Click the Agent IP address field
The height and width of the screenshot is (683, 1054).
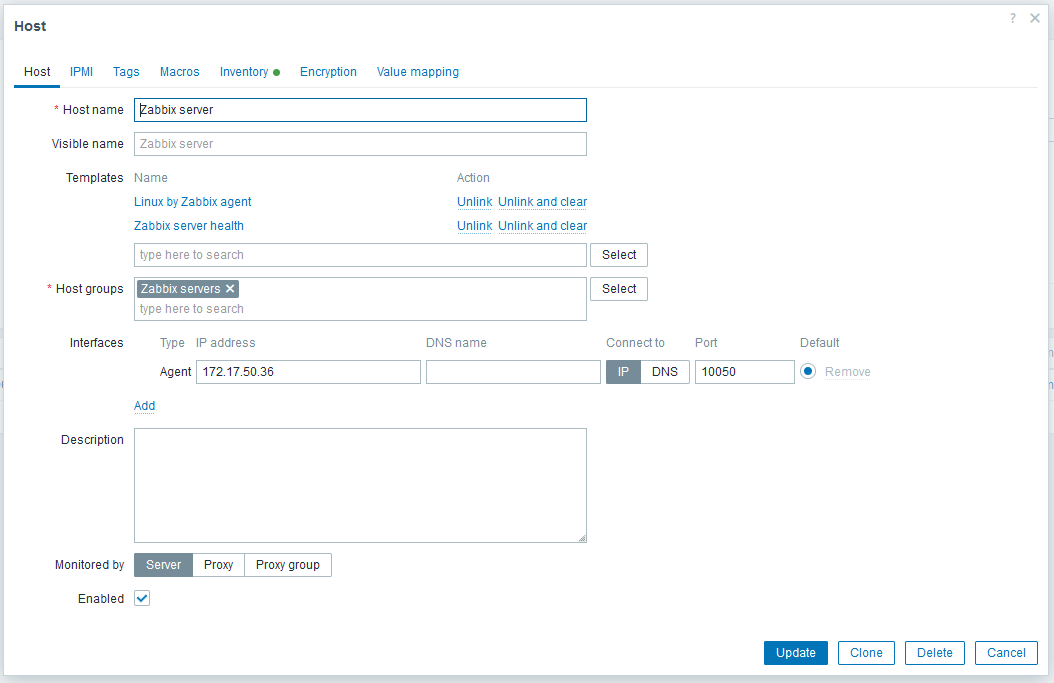coord(308,372)
